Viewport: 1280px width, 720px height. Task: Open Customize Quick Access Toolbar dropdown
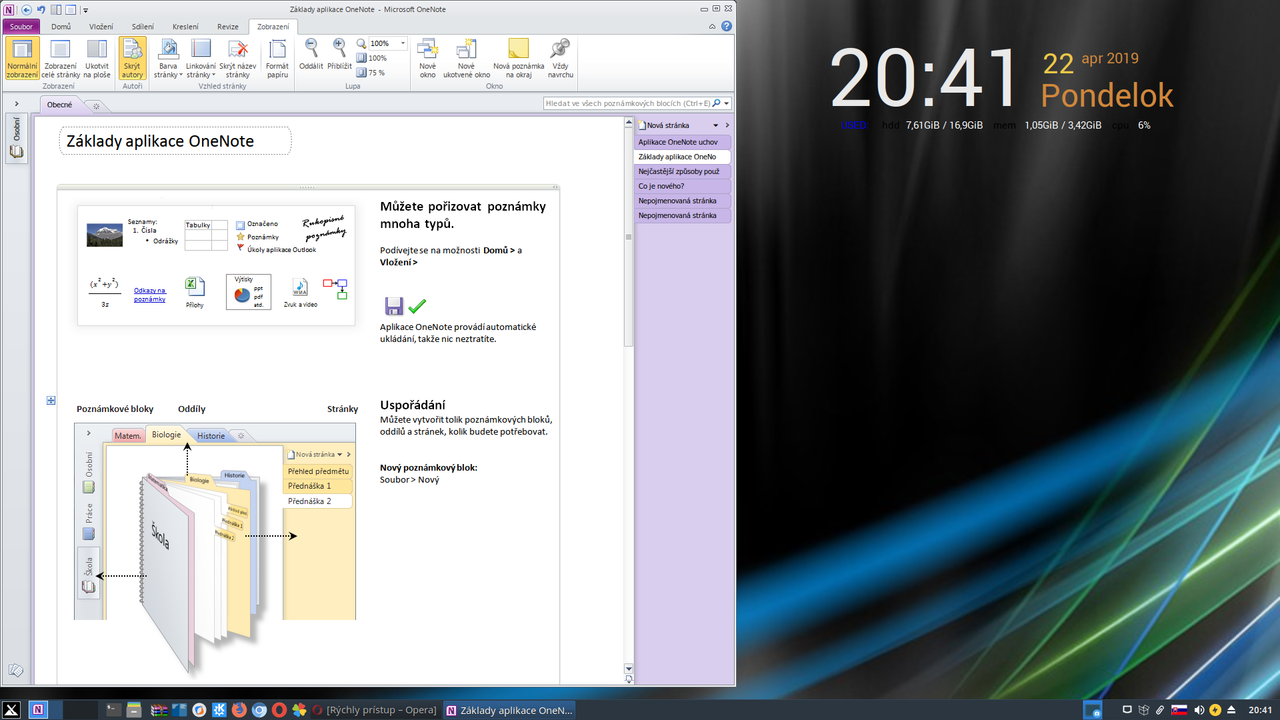pos(85,10)
